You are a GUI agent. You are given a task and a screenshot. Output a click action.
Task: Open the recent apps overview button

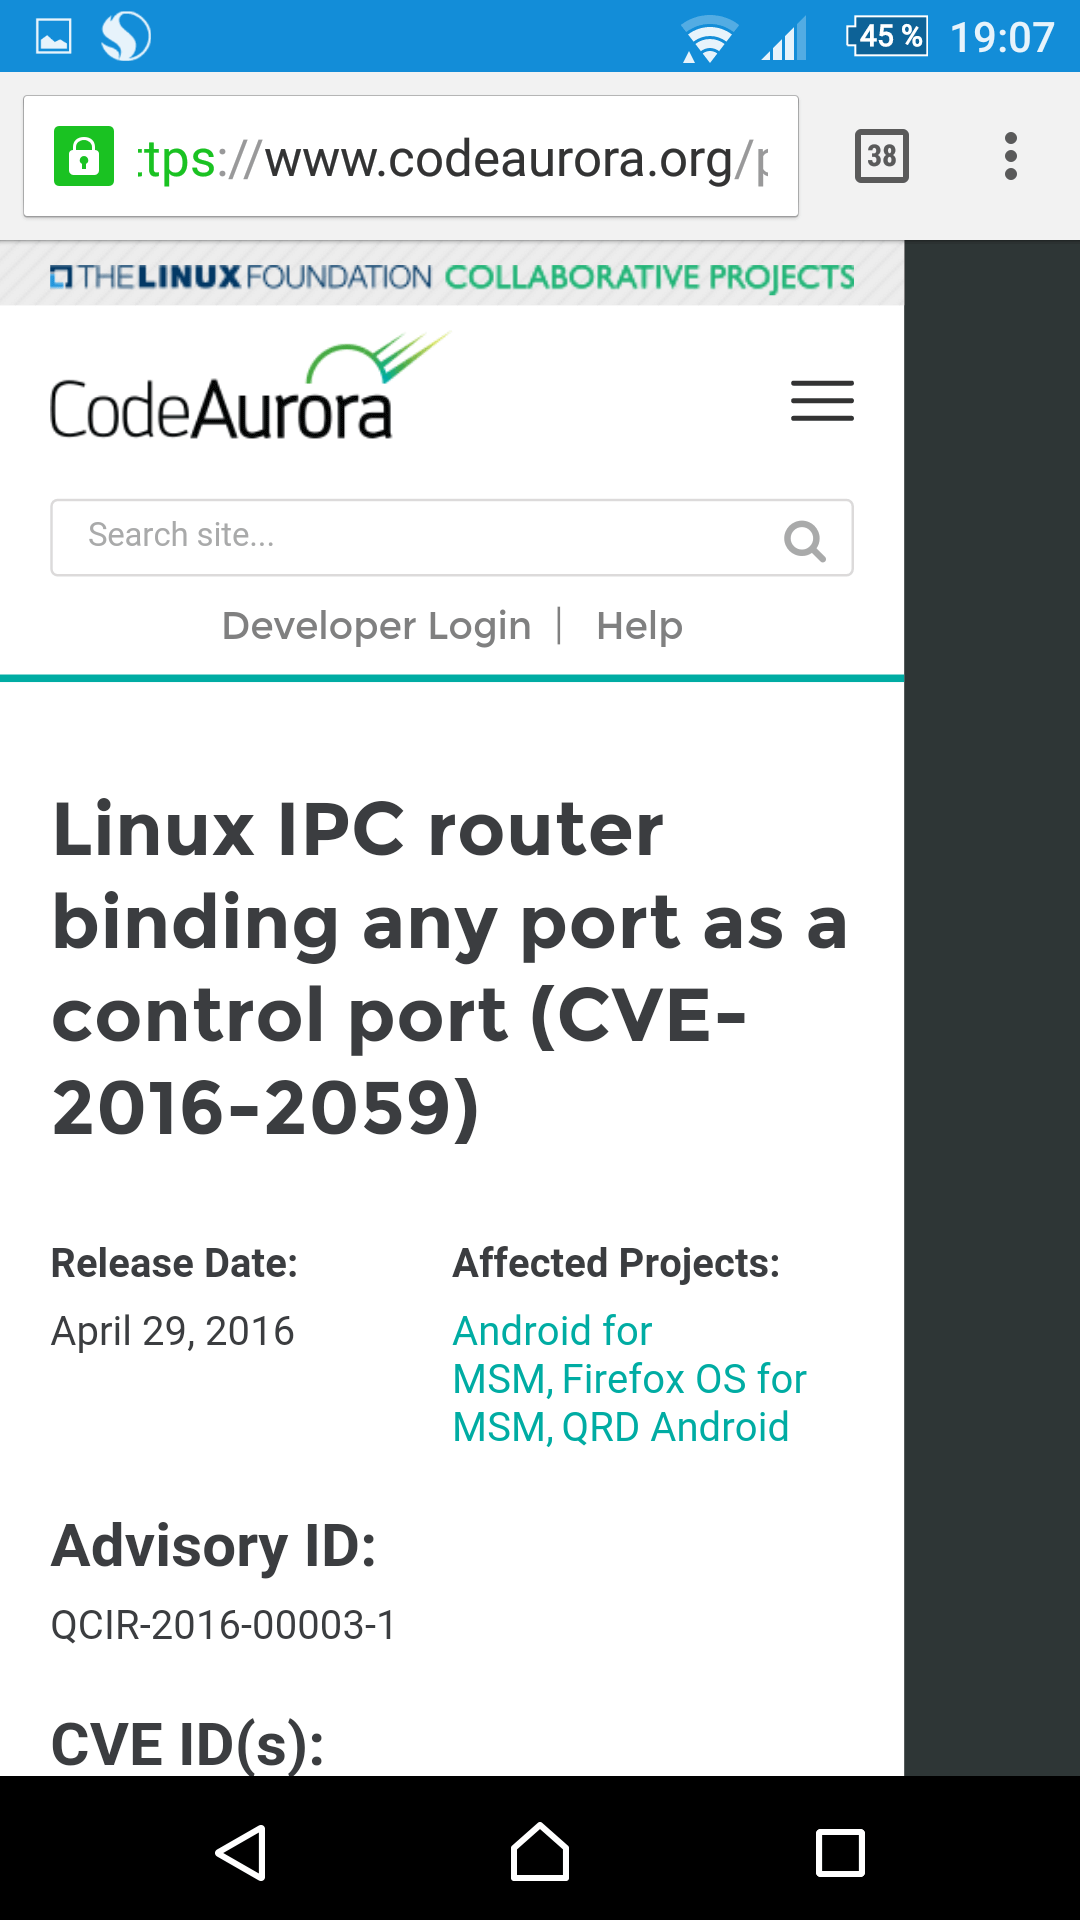[840, 1852]
